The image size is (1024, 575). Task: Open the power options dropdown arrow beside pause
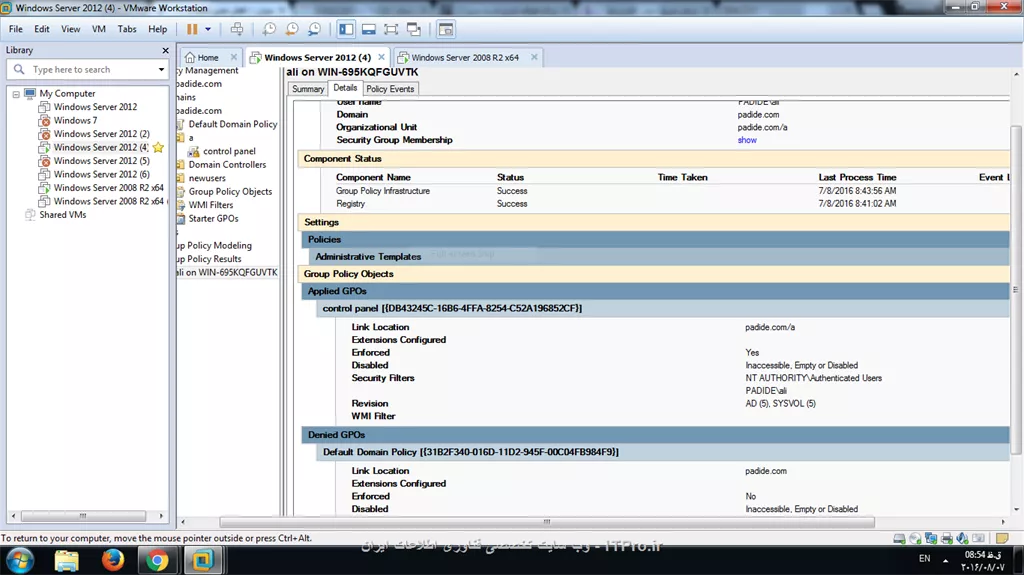click(x=208, y=29)
